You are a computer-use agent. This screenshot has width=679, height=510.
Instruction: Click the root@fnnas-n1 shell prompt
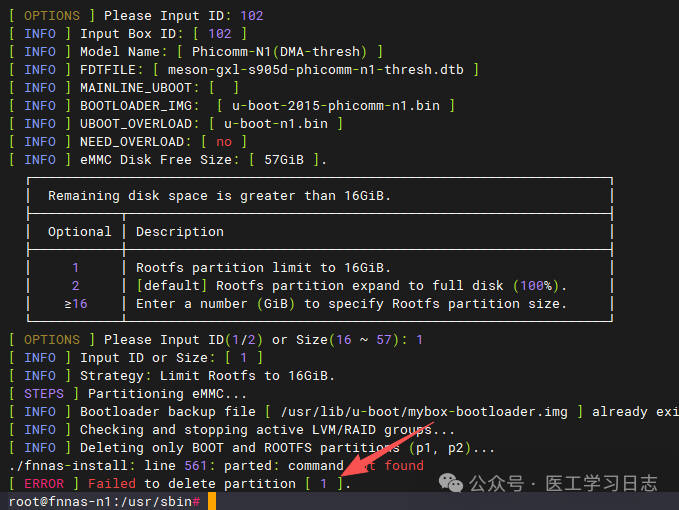100,502
